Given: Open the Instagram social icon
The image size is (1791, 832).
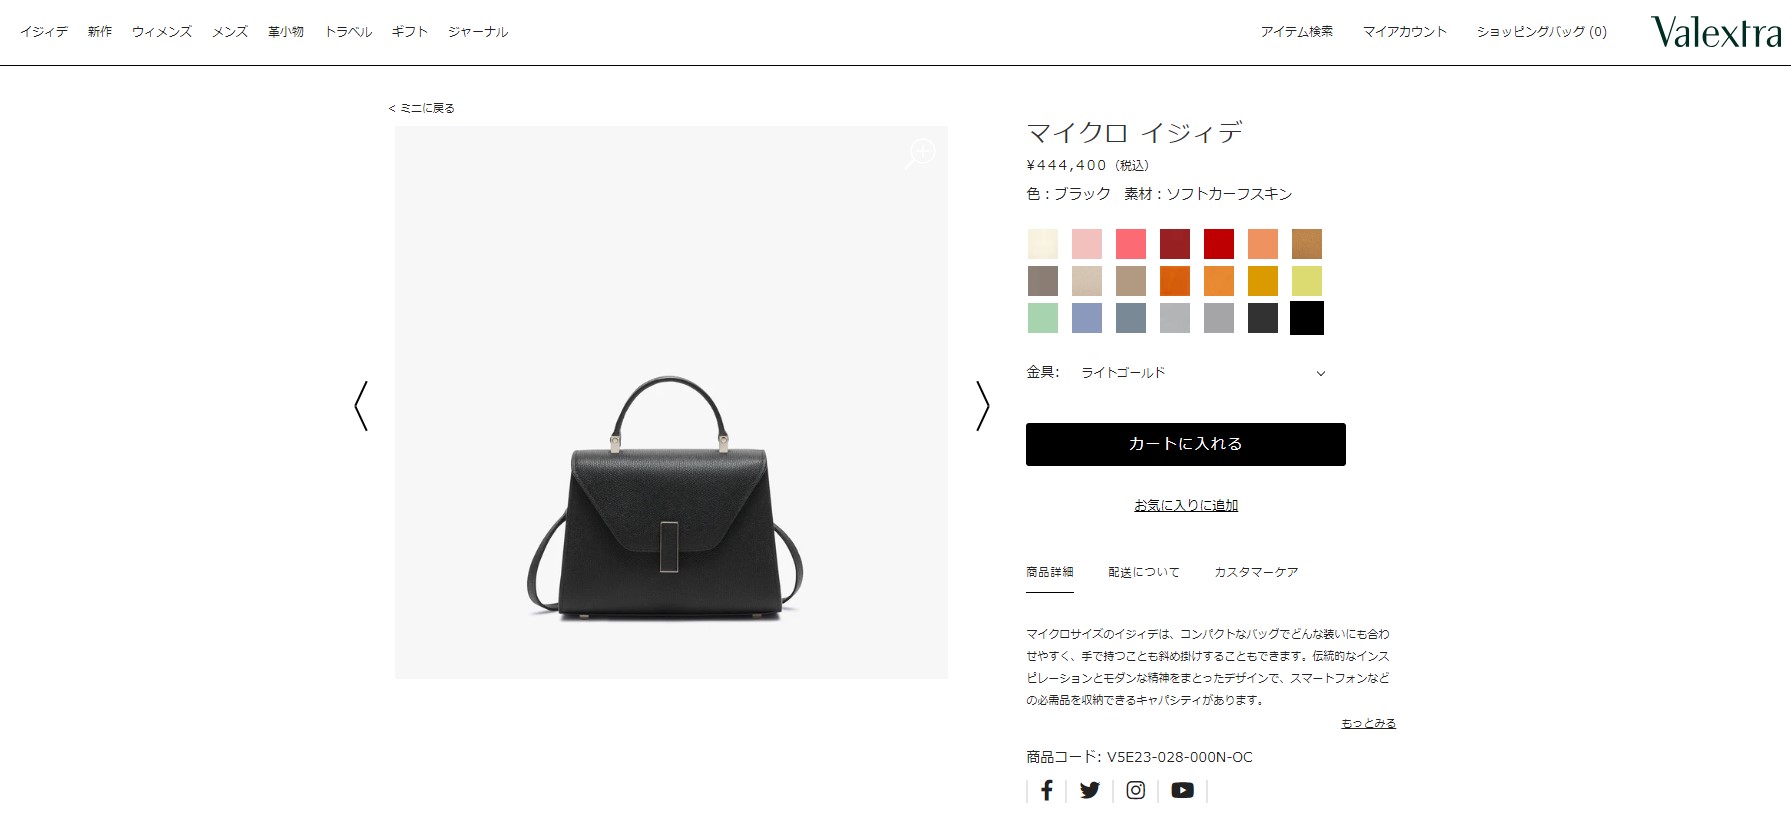Looking at the screenshot, I should [x=1136, y=790].
